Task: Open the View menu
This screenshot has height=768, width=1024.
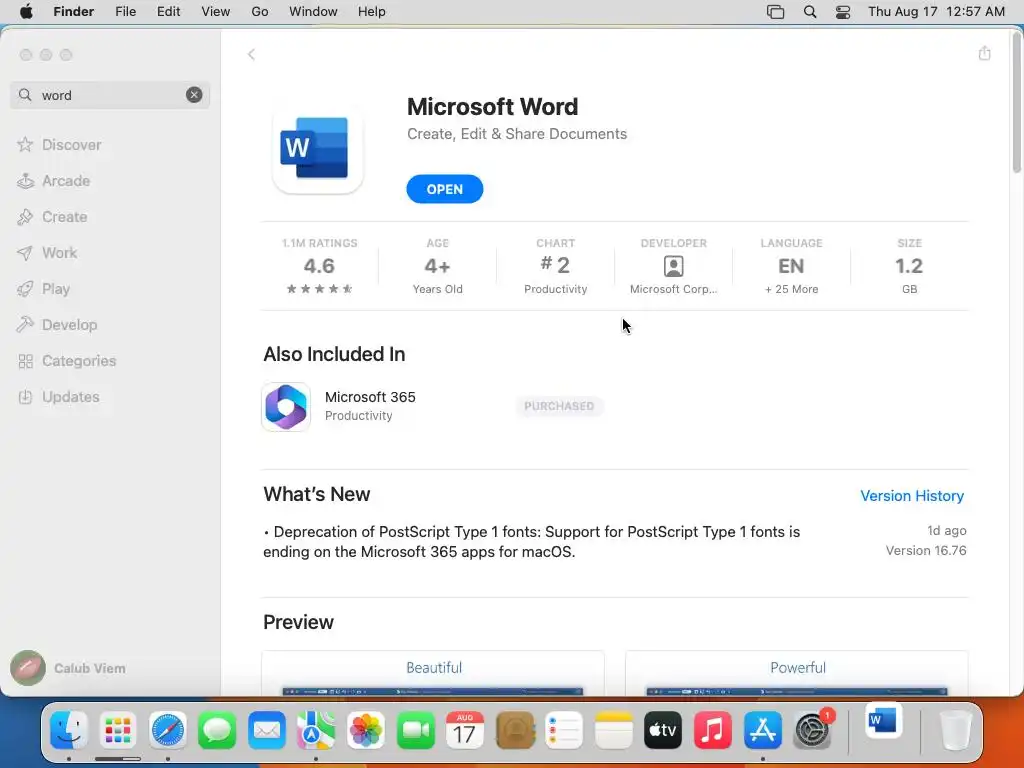Action: tap(216, 11)
